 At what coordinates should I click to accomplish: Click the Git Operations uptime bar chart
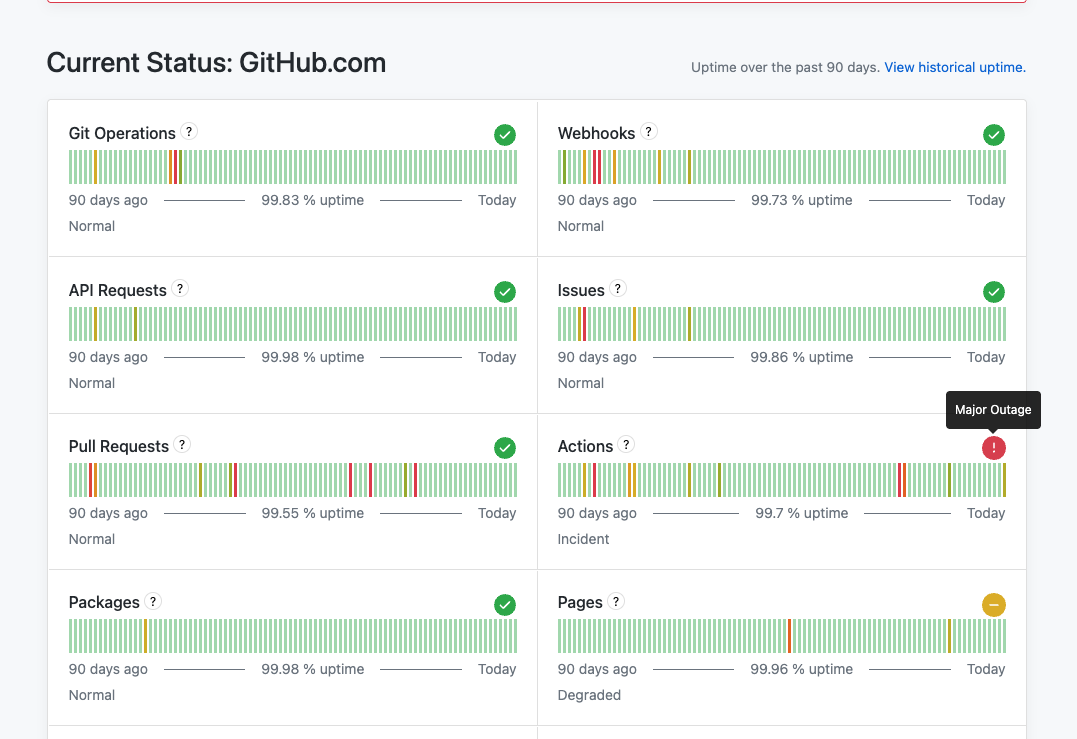click(x=293, y=167)
